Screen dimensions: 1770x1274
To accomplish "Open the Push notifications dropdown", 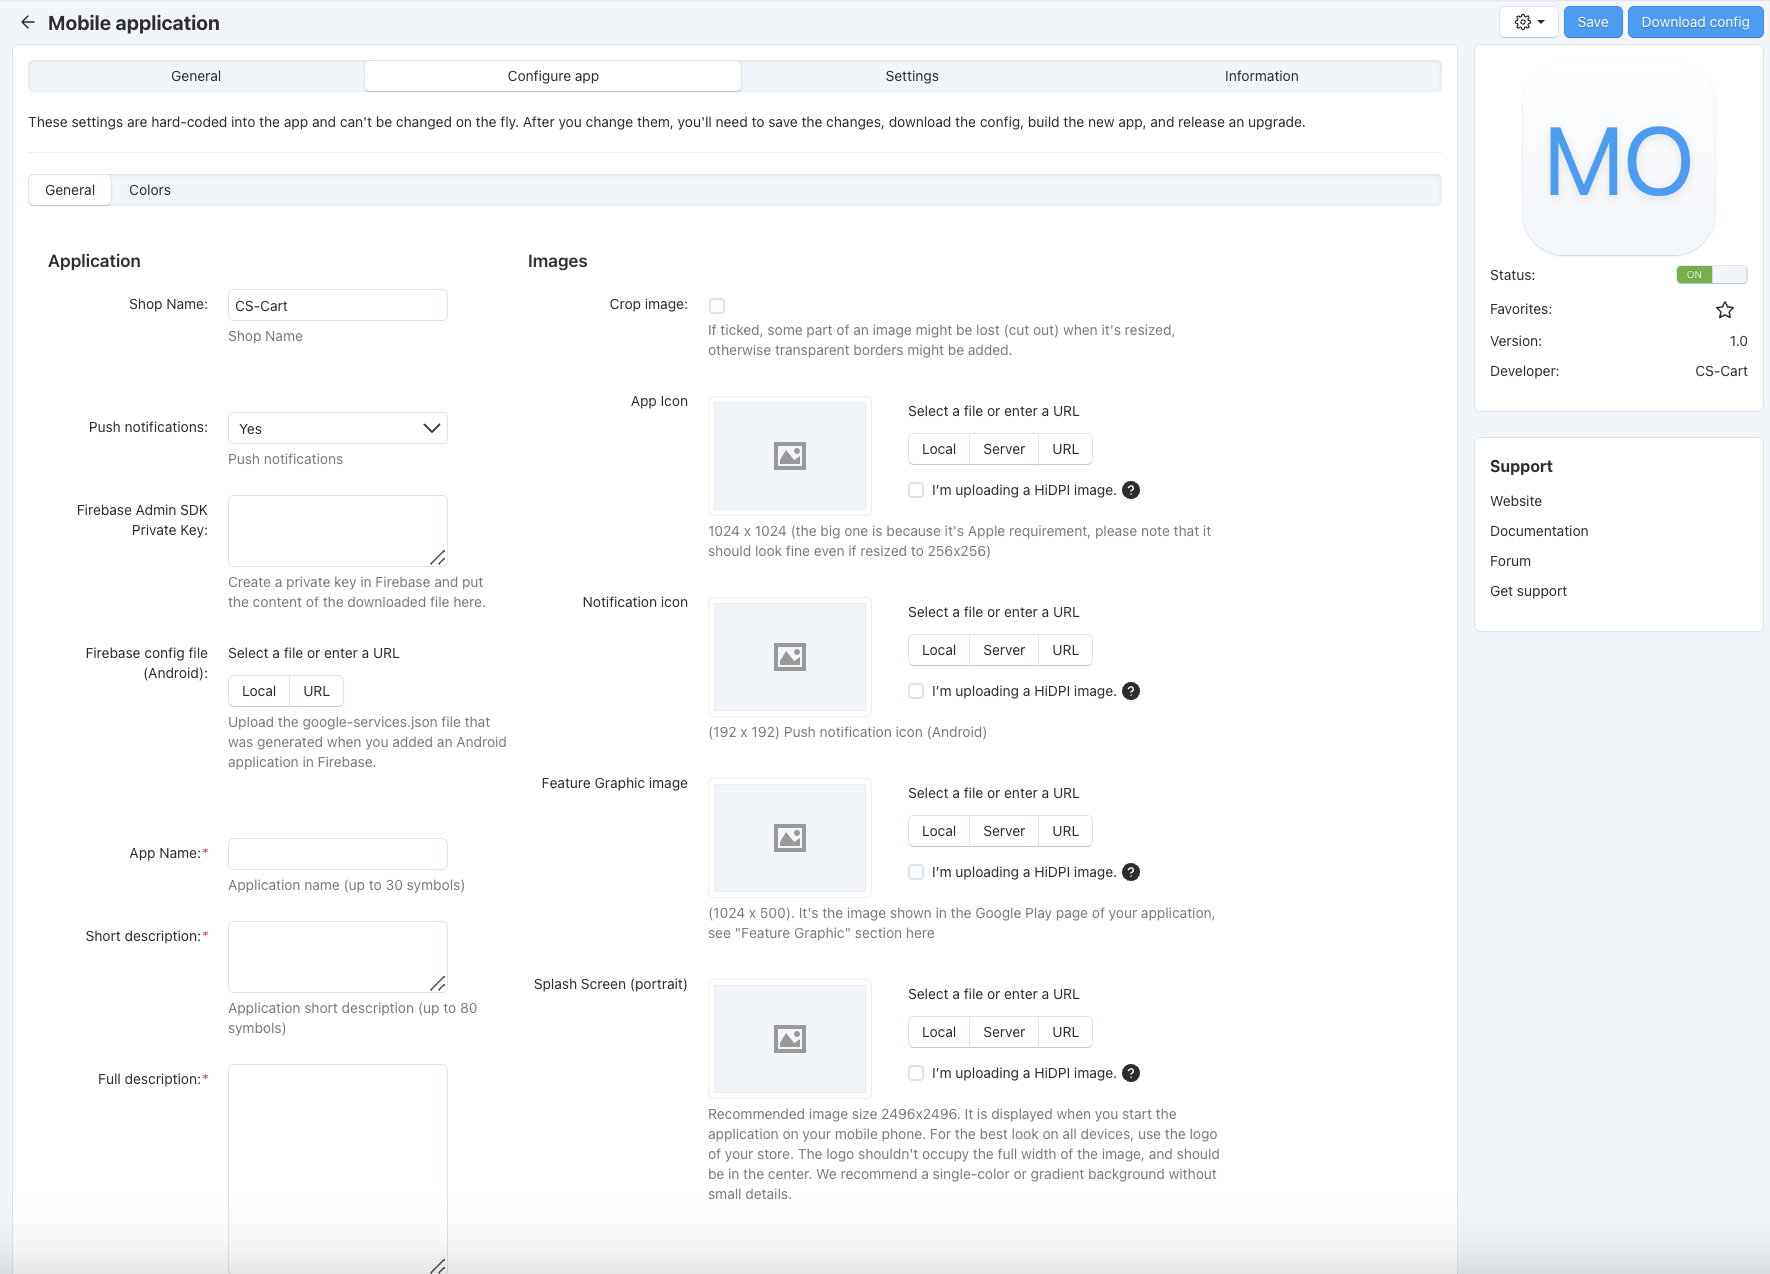I will pos(338,428).
